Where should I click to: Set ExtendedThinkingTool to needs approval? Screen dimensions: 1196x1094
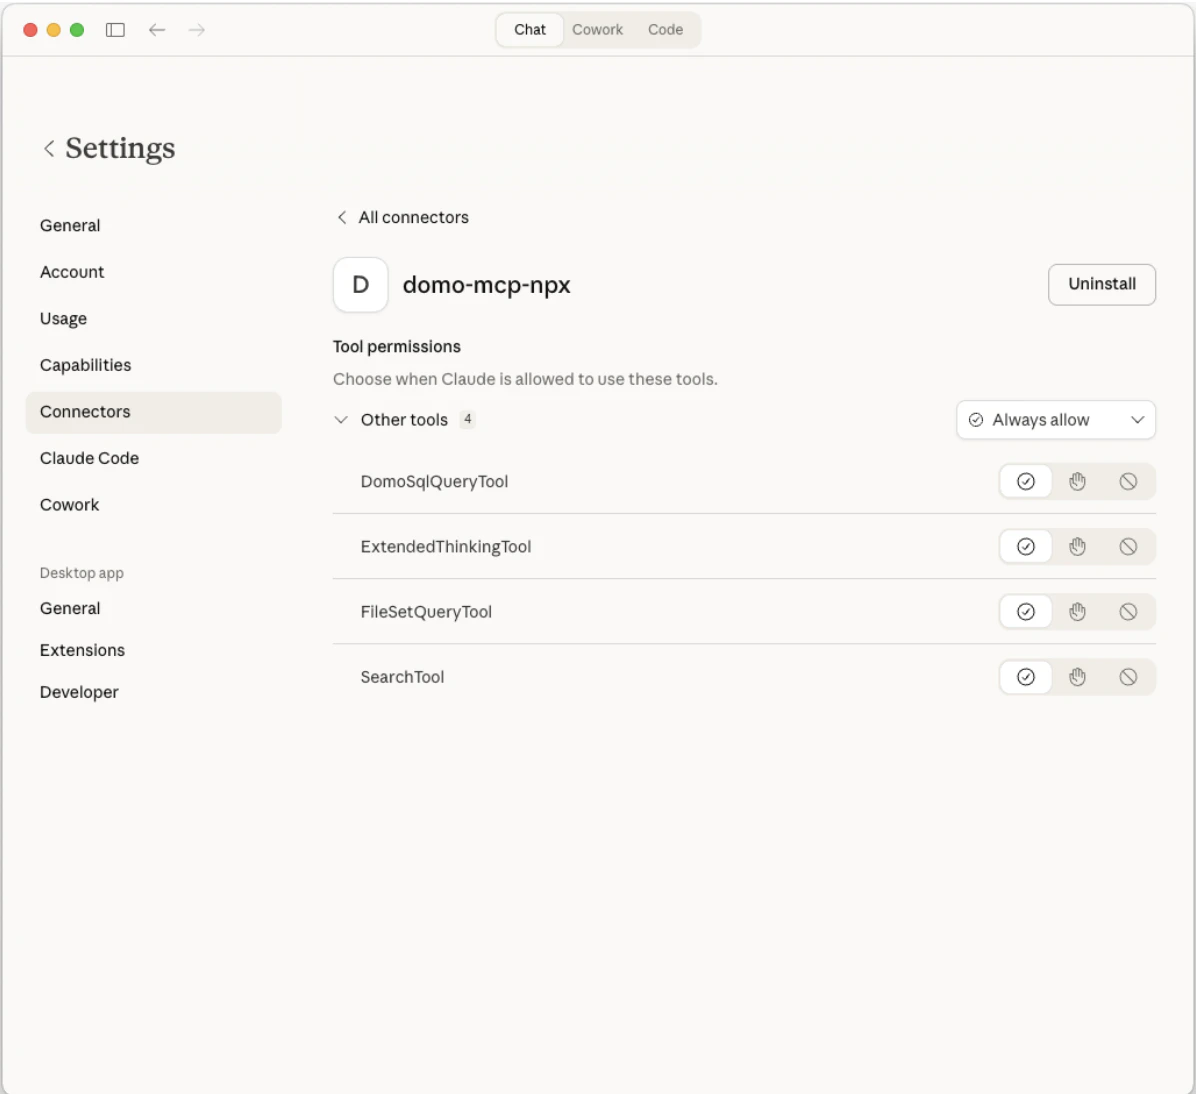pos(1077,546)
